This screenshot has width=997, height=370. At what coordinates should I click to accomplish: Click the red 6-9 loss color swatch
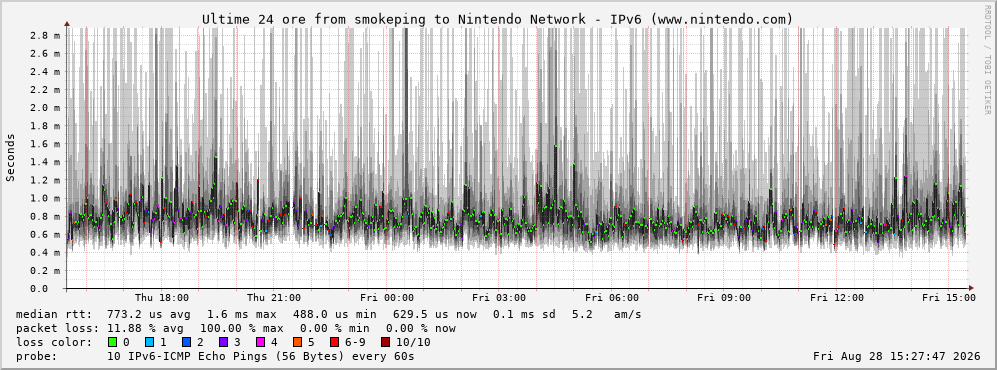[334, 342]
